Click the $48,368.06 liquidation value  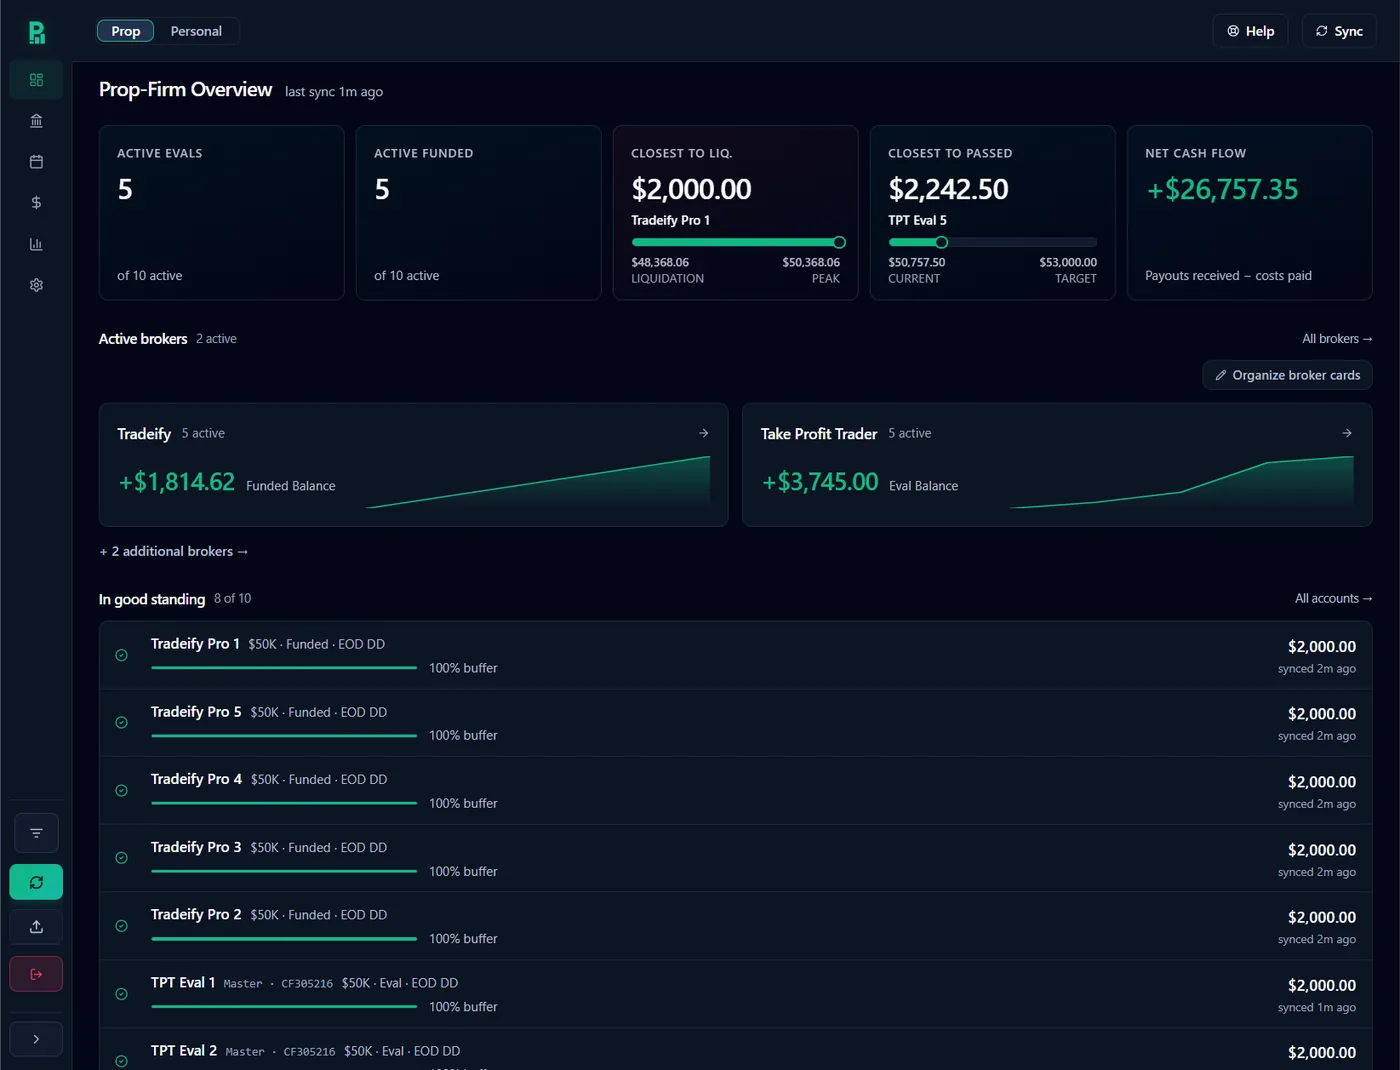(660, 262)
